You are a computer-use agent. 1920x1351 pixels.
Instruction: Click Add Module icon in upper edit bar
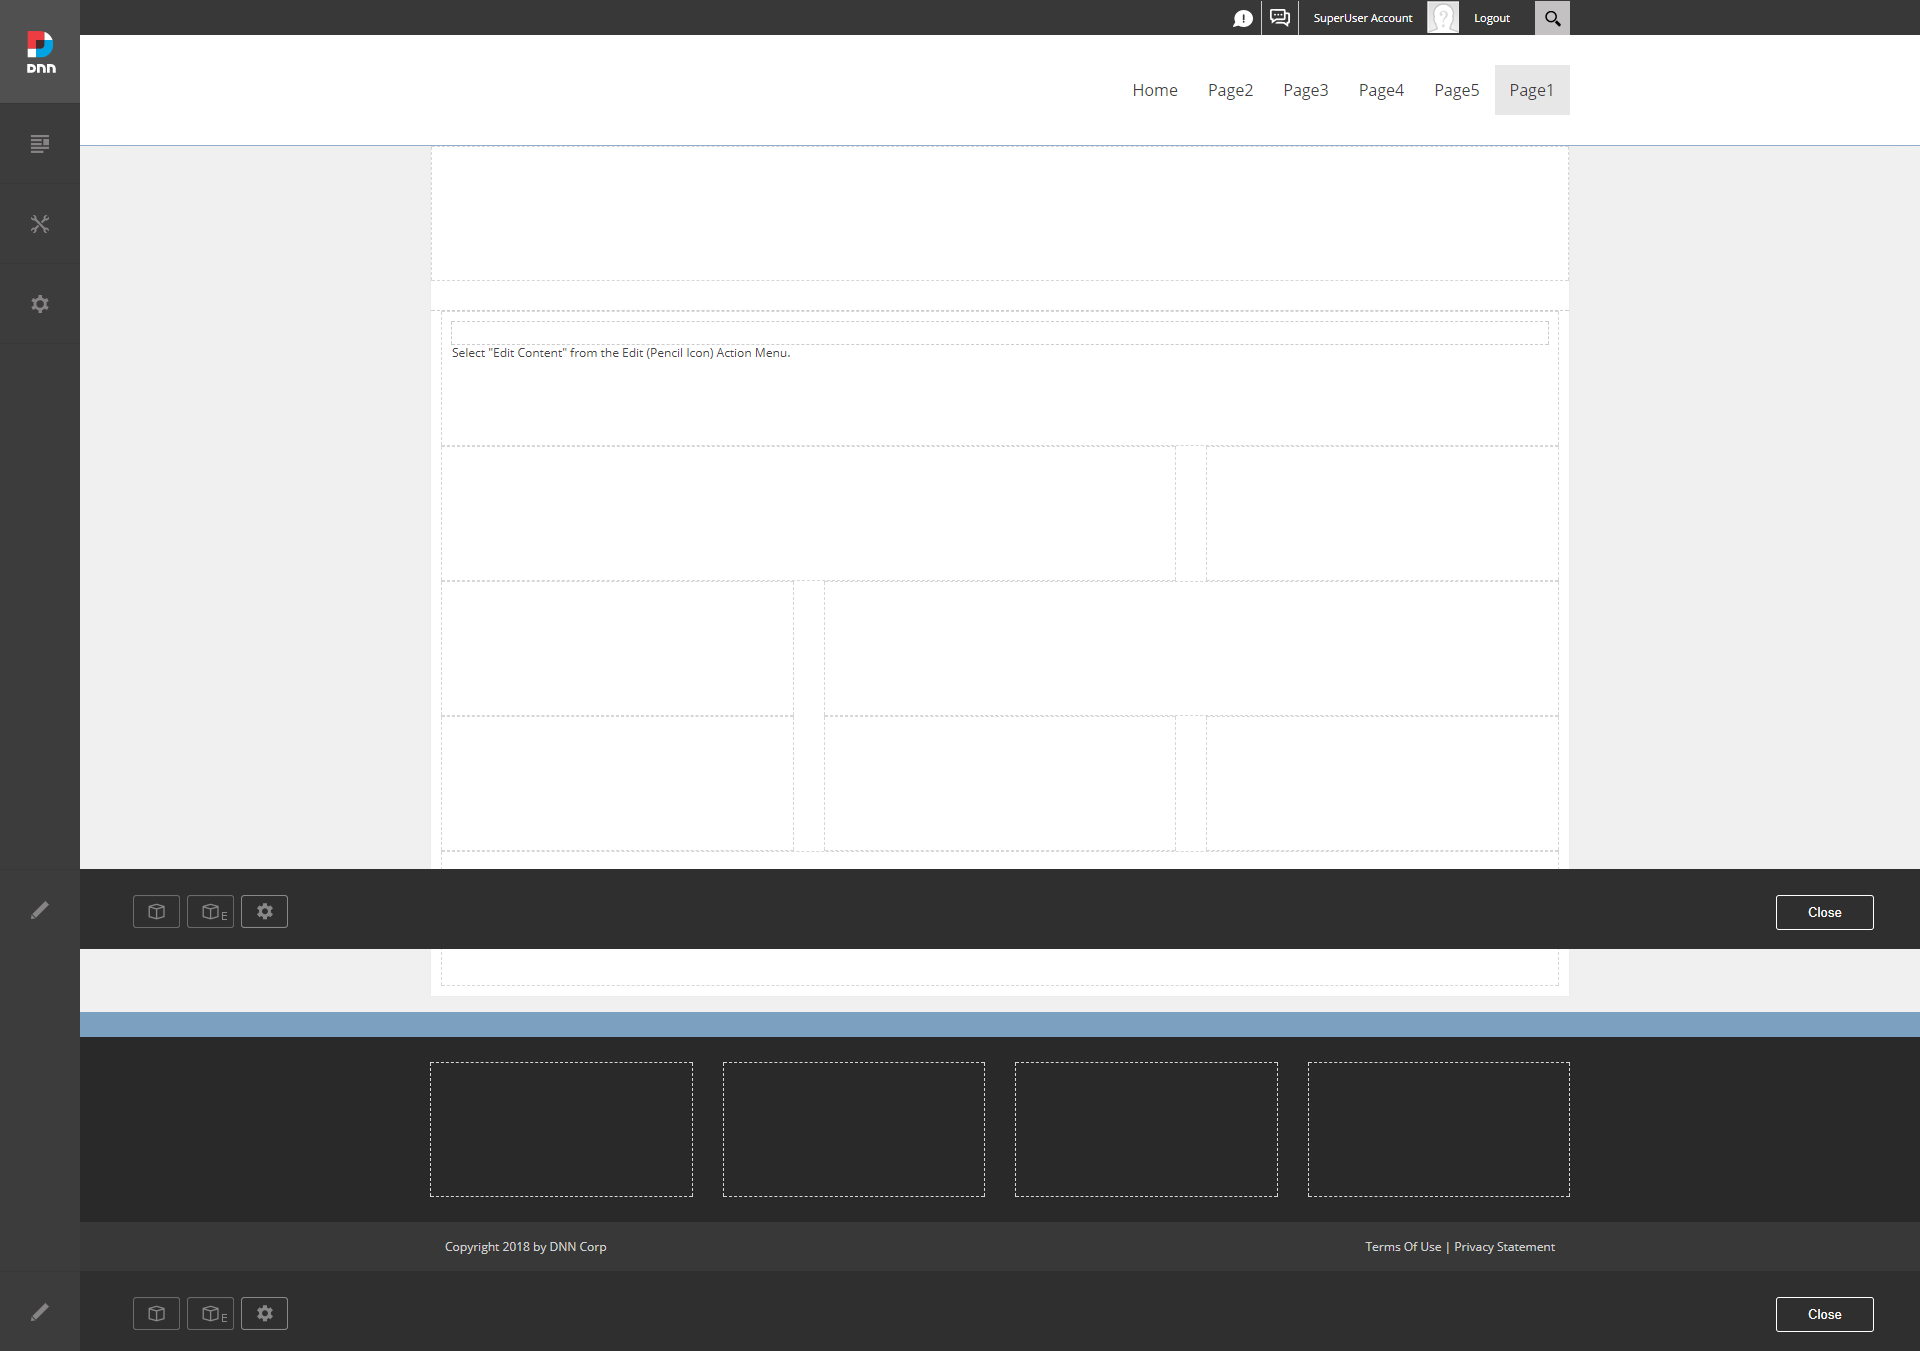[156, 911]
